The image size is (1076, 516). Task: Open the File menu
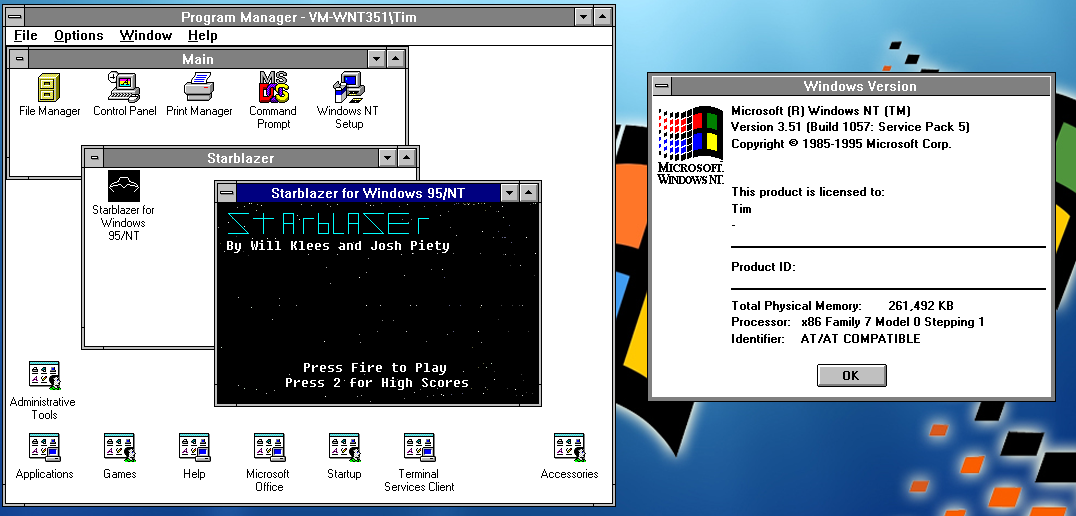(x=26, y=35)
